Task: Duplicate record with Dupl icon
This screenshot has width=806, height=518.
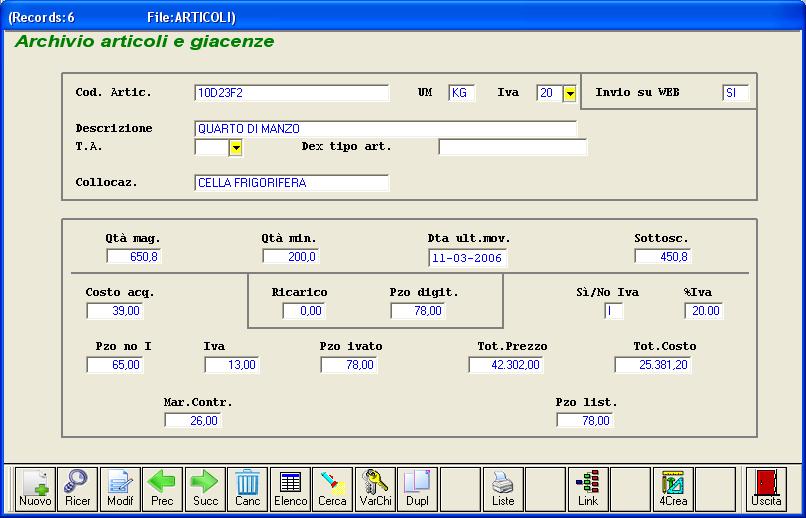Action: pyautogui.click(x=417, y=489)
